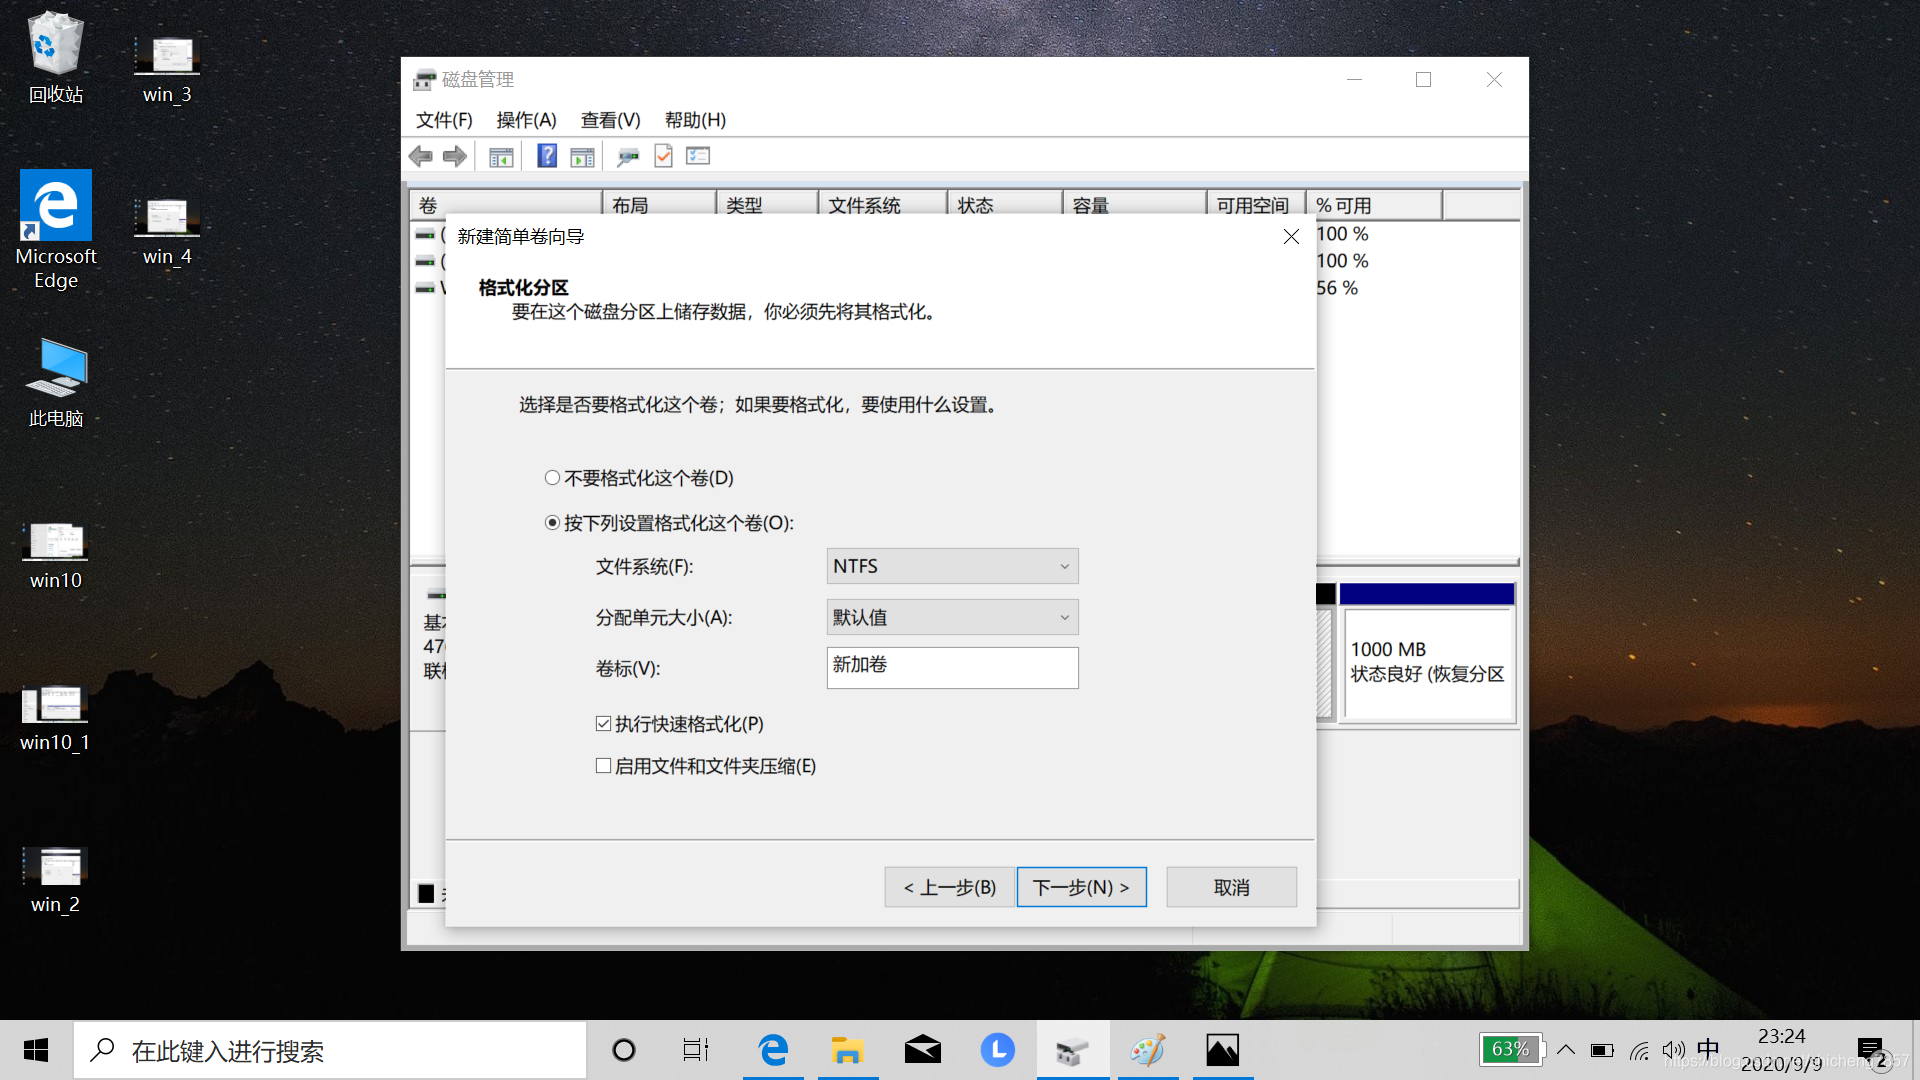Click show/hide console tree toolbar icon
Viewport: 1920px width, 1080px height.
coord(501,157)
